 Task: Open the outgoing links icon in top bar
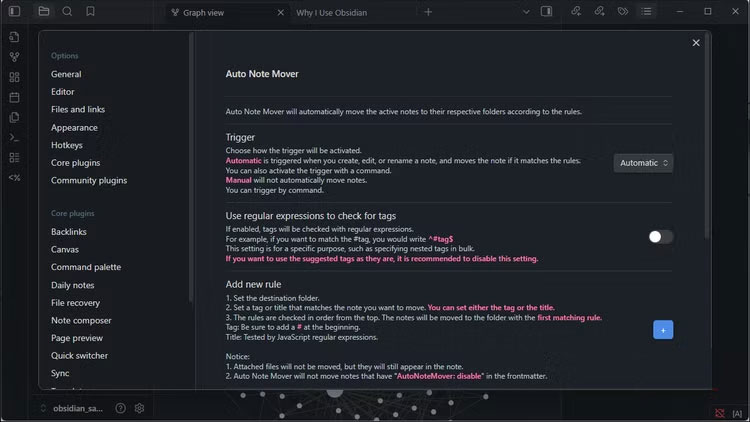click(x=599, y=11)
